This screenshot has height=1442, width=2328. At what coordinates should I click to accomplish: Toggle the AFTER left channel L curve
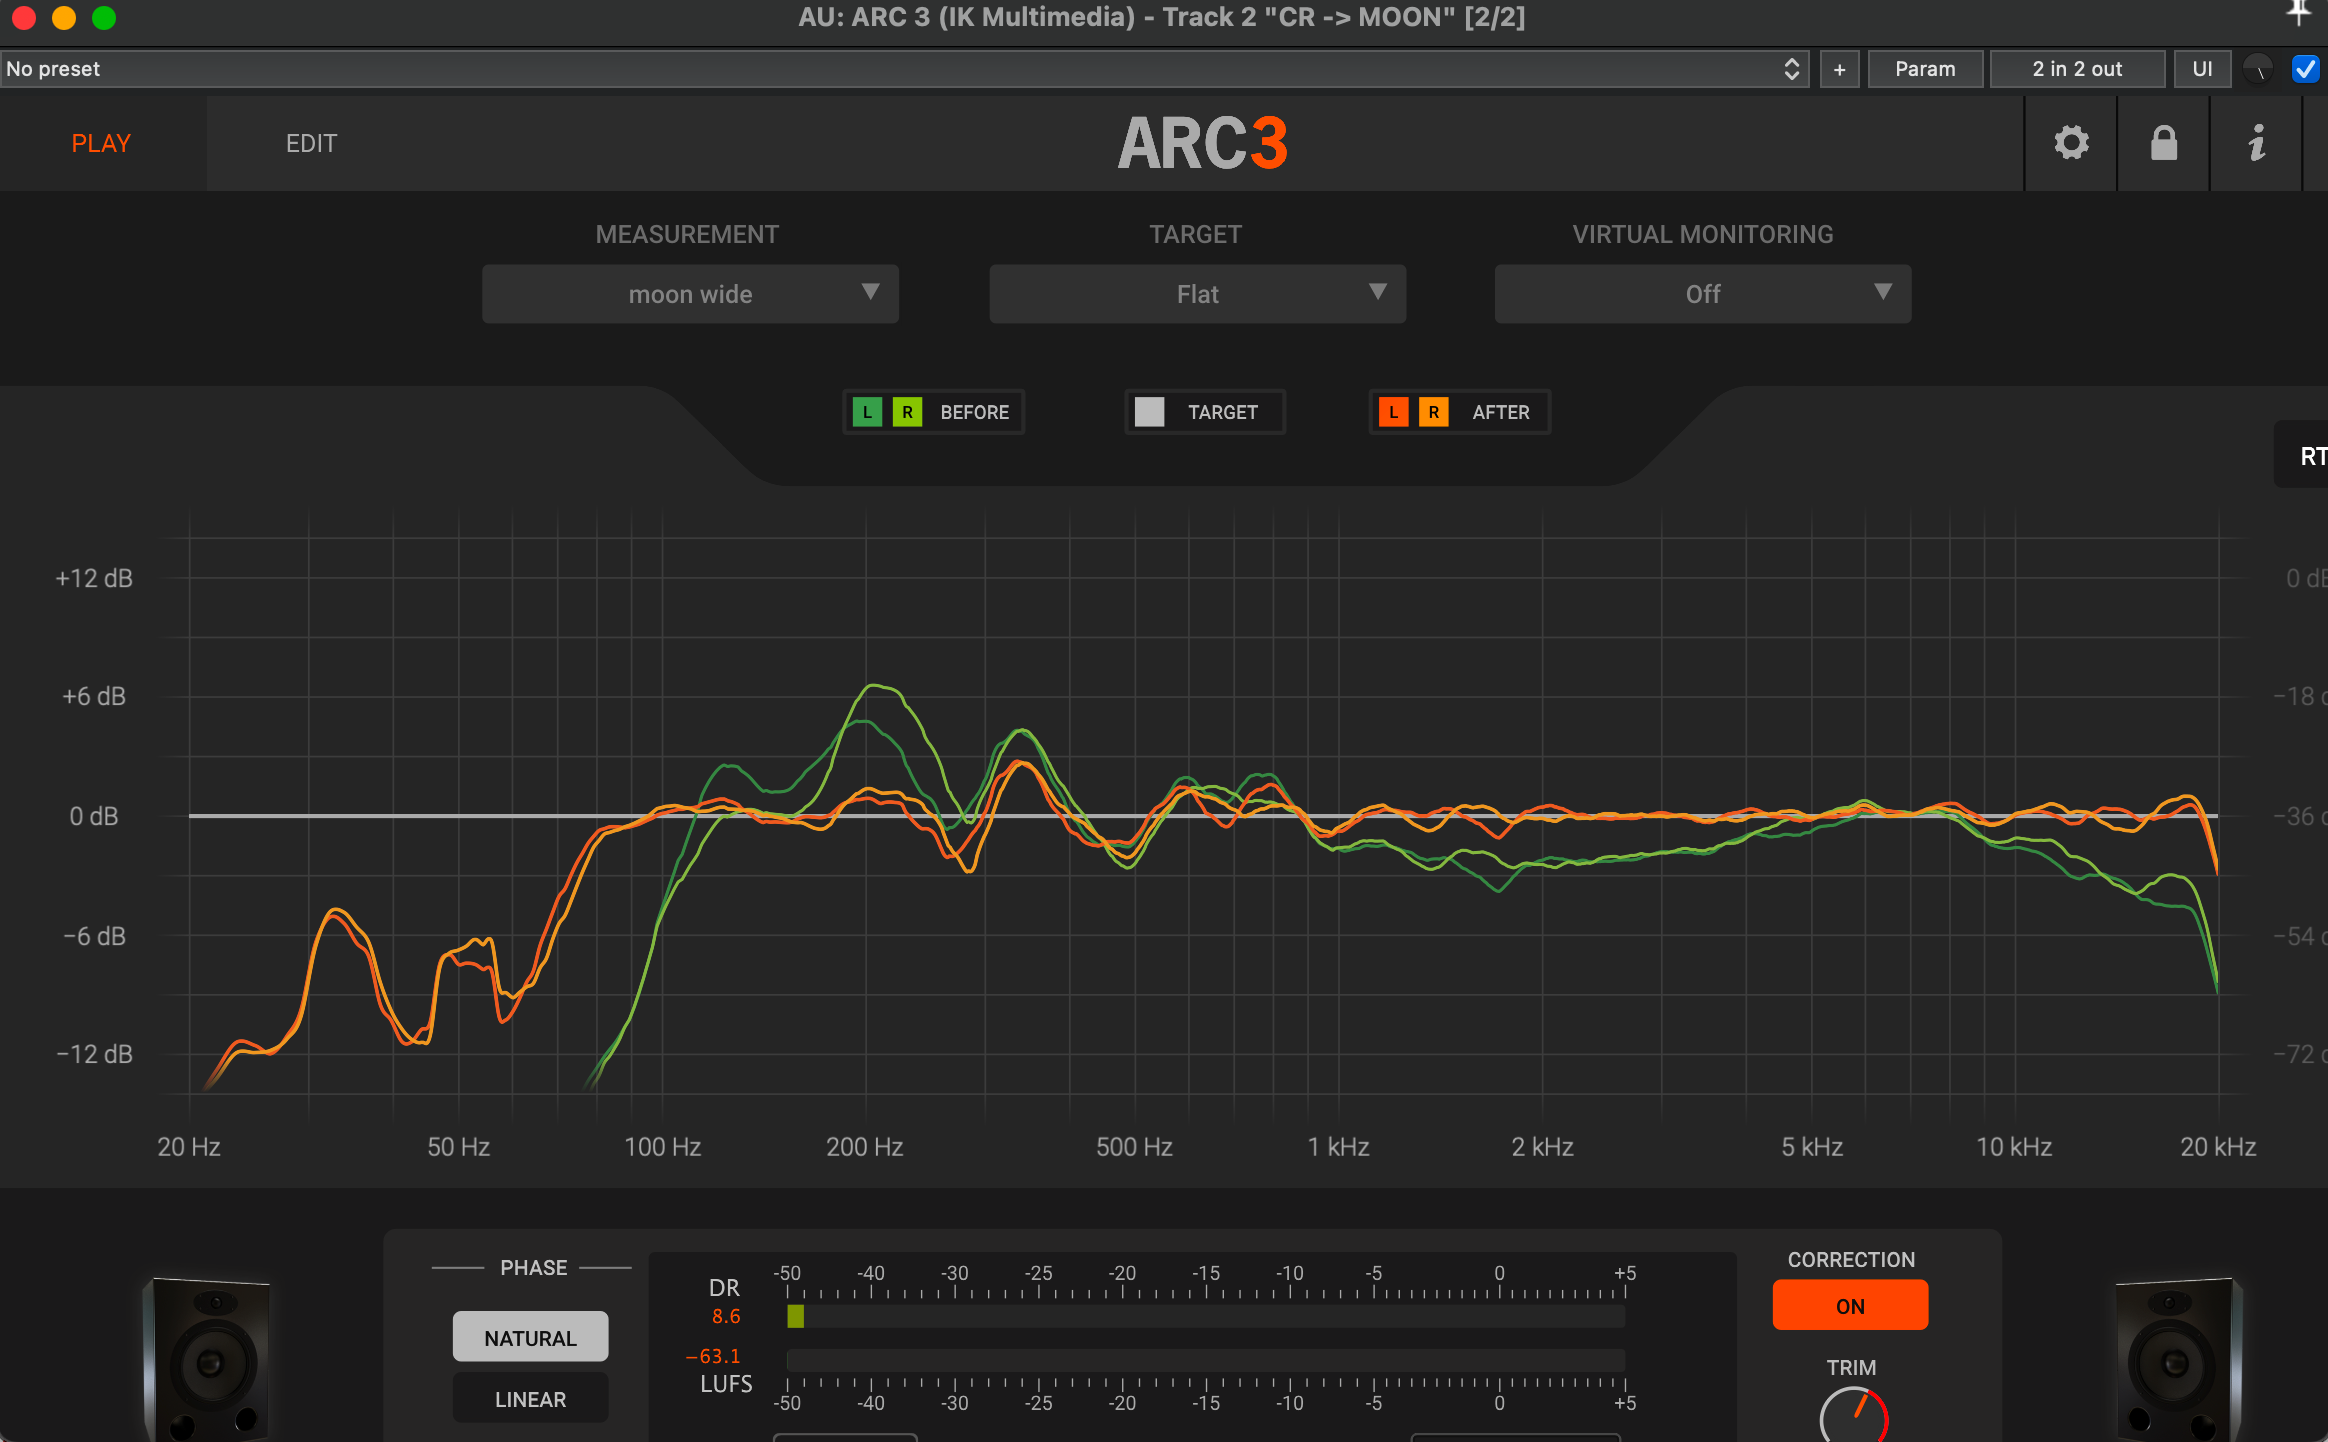coord(1393,412)
